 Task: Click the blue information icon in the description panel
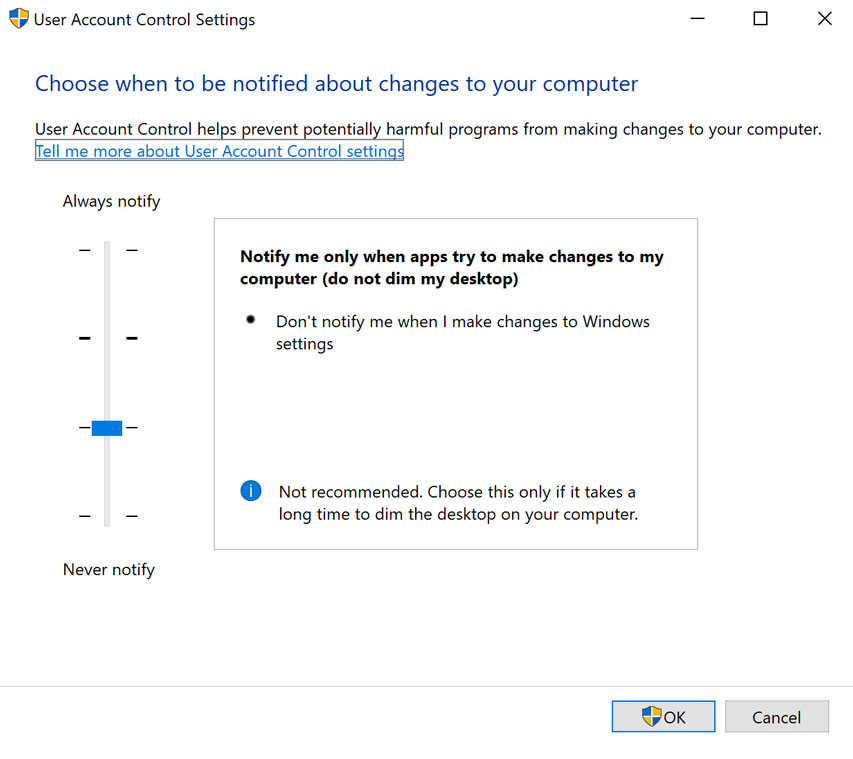(x=250, y=491)
